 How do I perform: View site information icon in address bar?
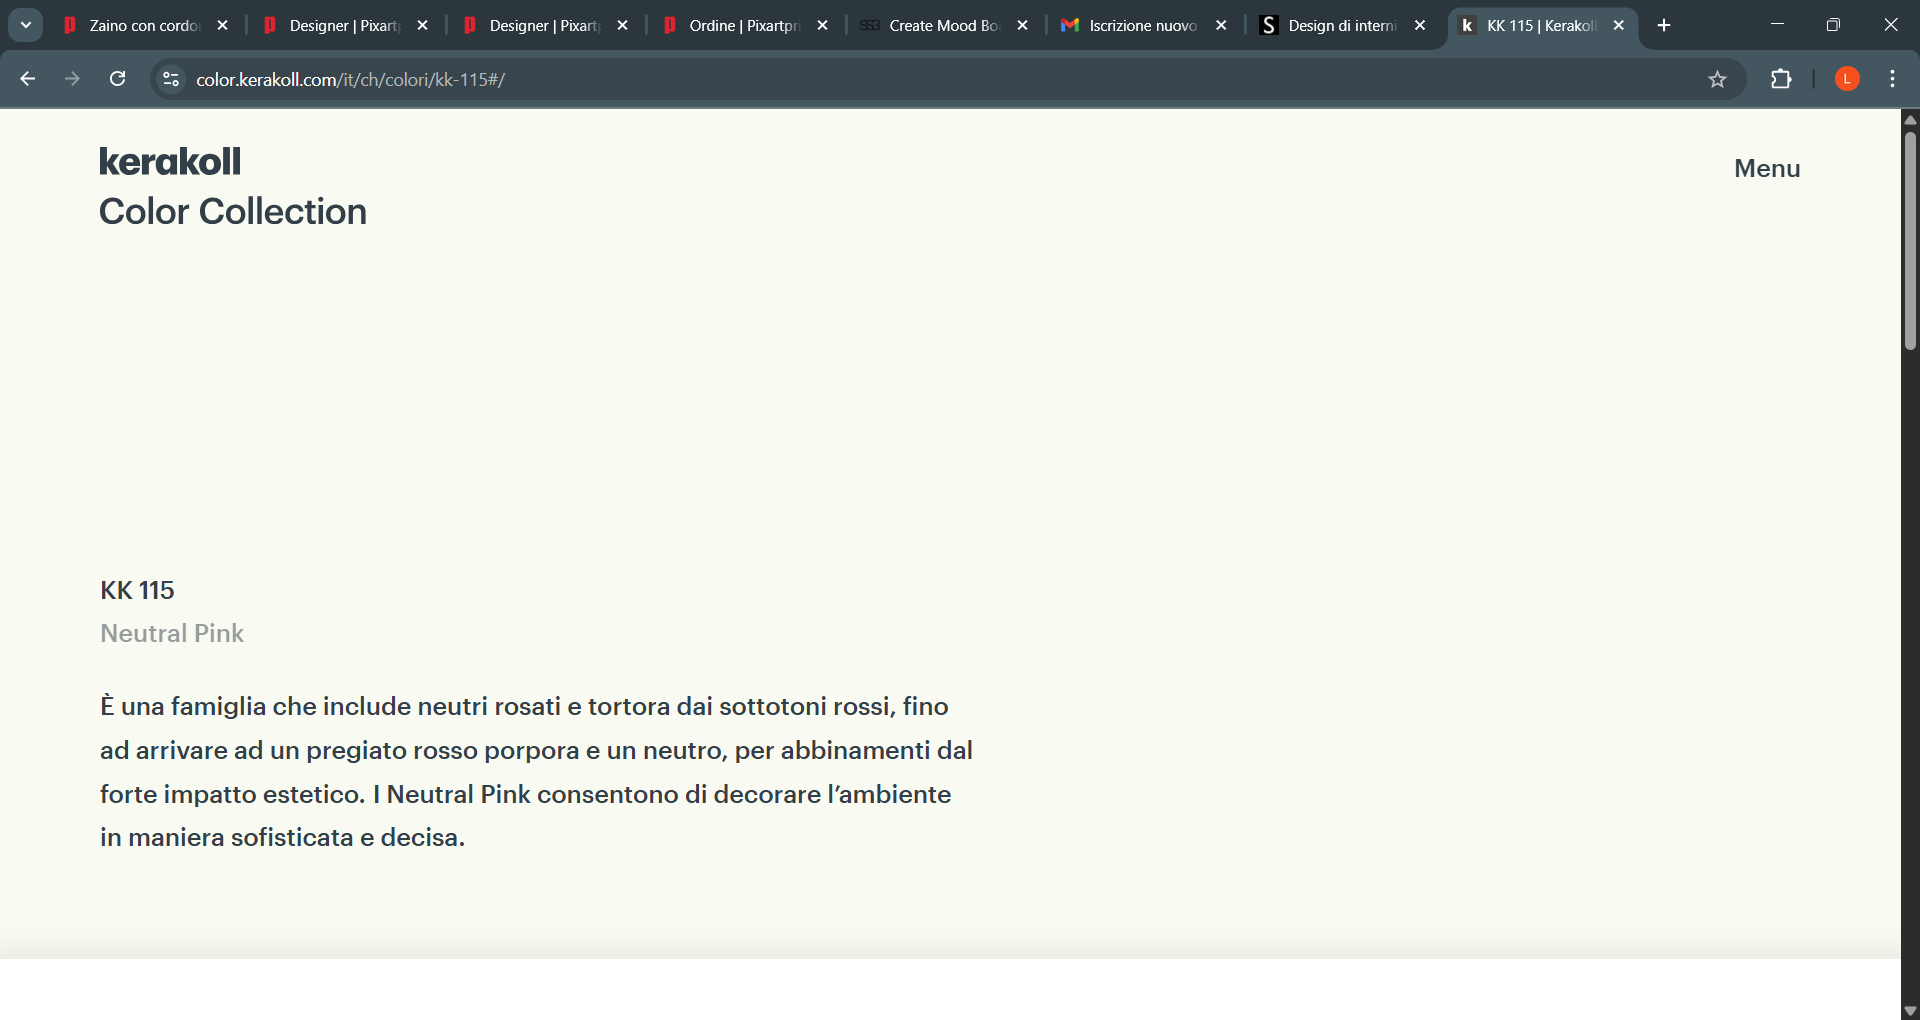171,79
